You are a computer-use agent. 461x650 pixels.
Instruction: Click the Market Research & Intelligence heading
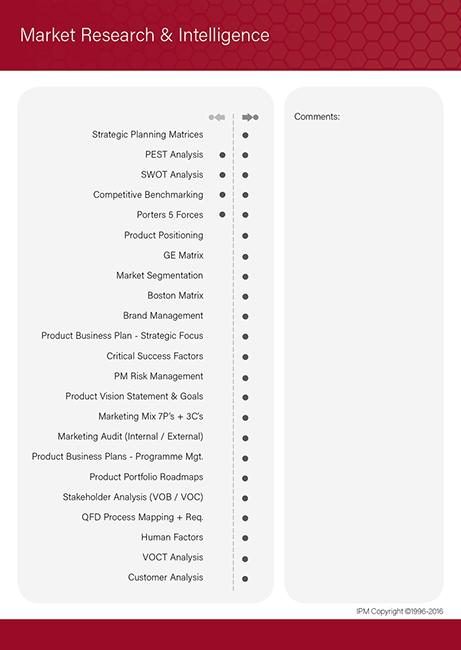[145, 35]
